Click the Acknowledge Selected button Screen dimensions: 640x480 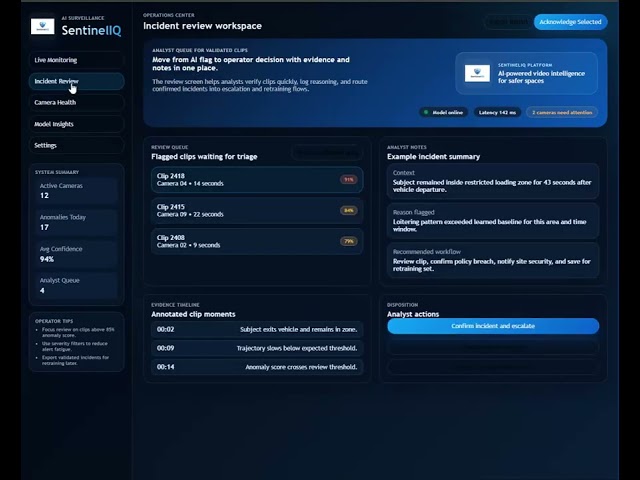click(570, 22)
